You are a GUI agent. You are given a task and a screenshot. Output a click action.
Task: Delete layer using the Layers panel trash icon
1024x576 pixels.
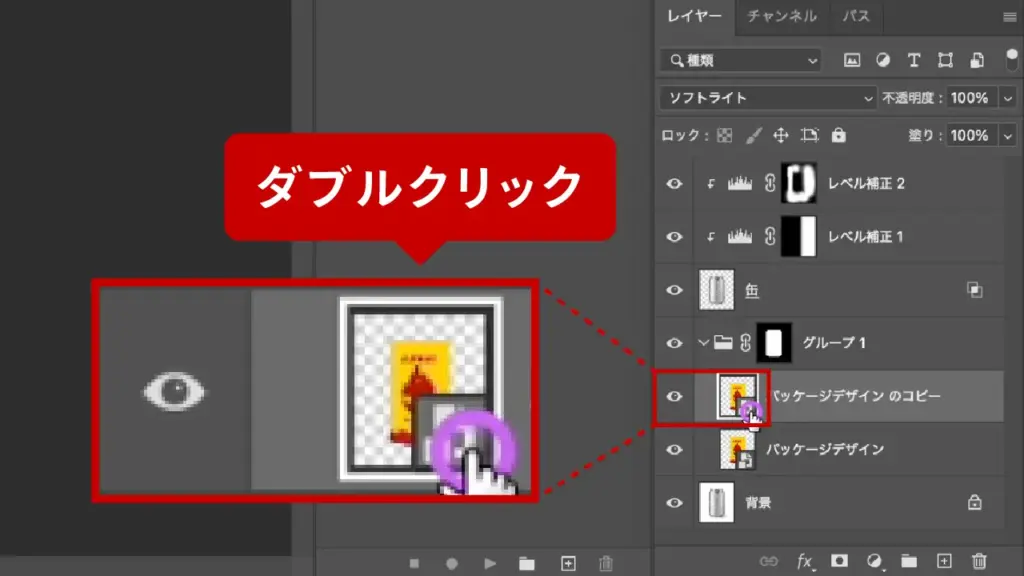tap(980, 562)
